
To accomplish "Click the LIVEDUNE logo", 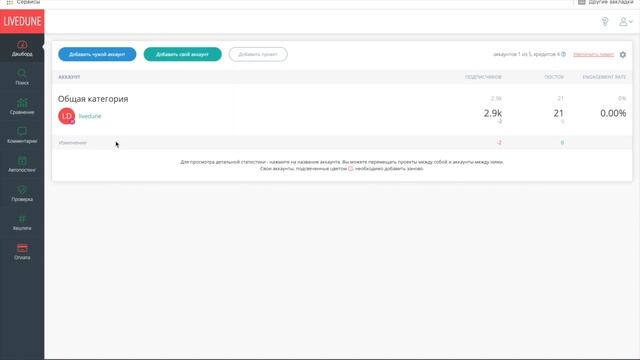I will 22,21.
